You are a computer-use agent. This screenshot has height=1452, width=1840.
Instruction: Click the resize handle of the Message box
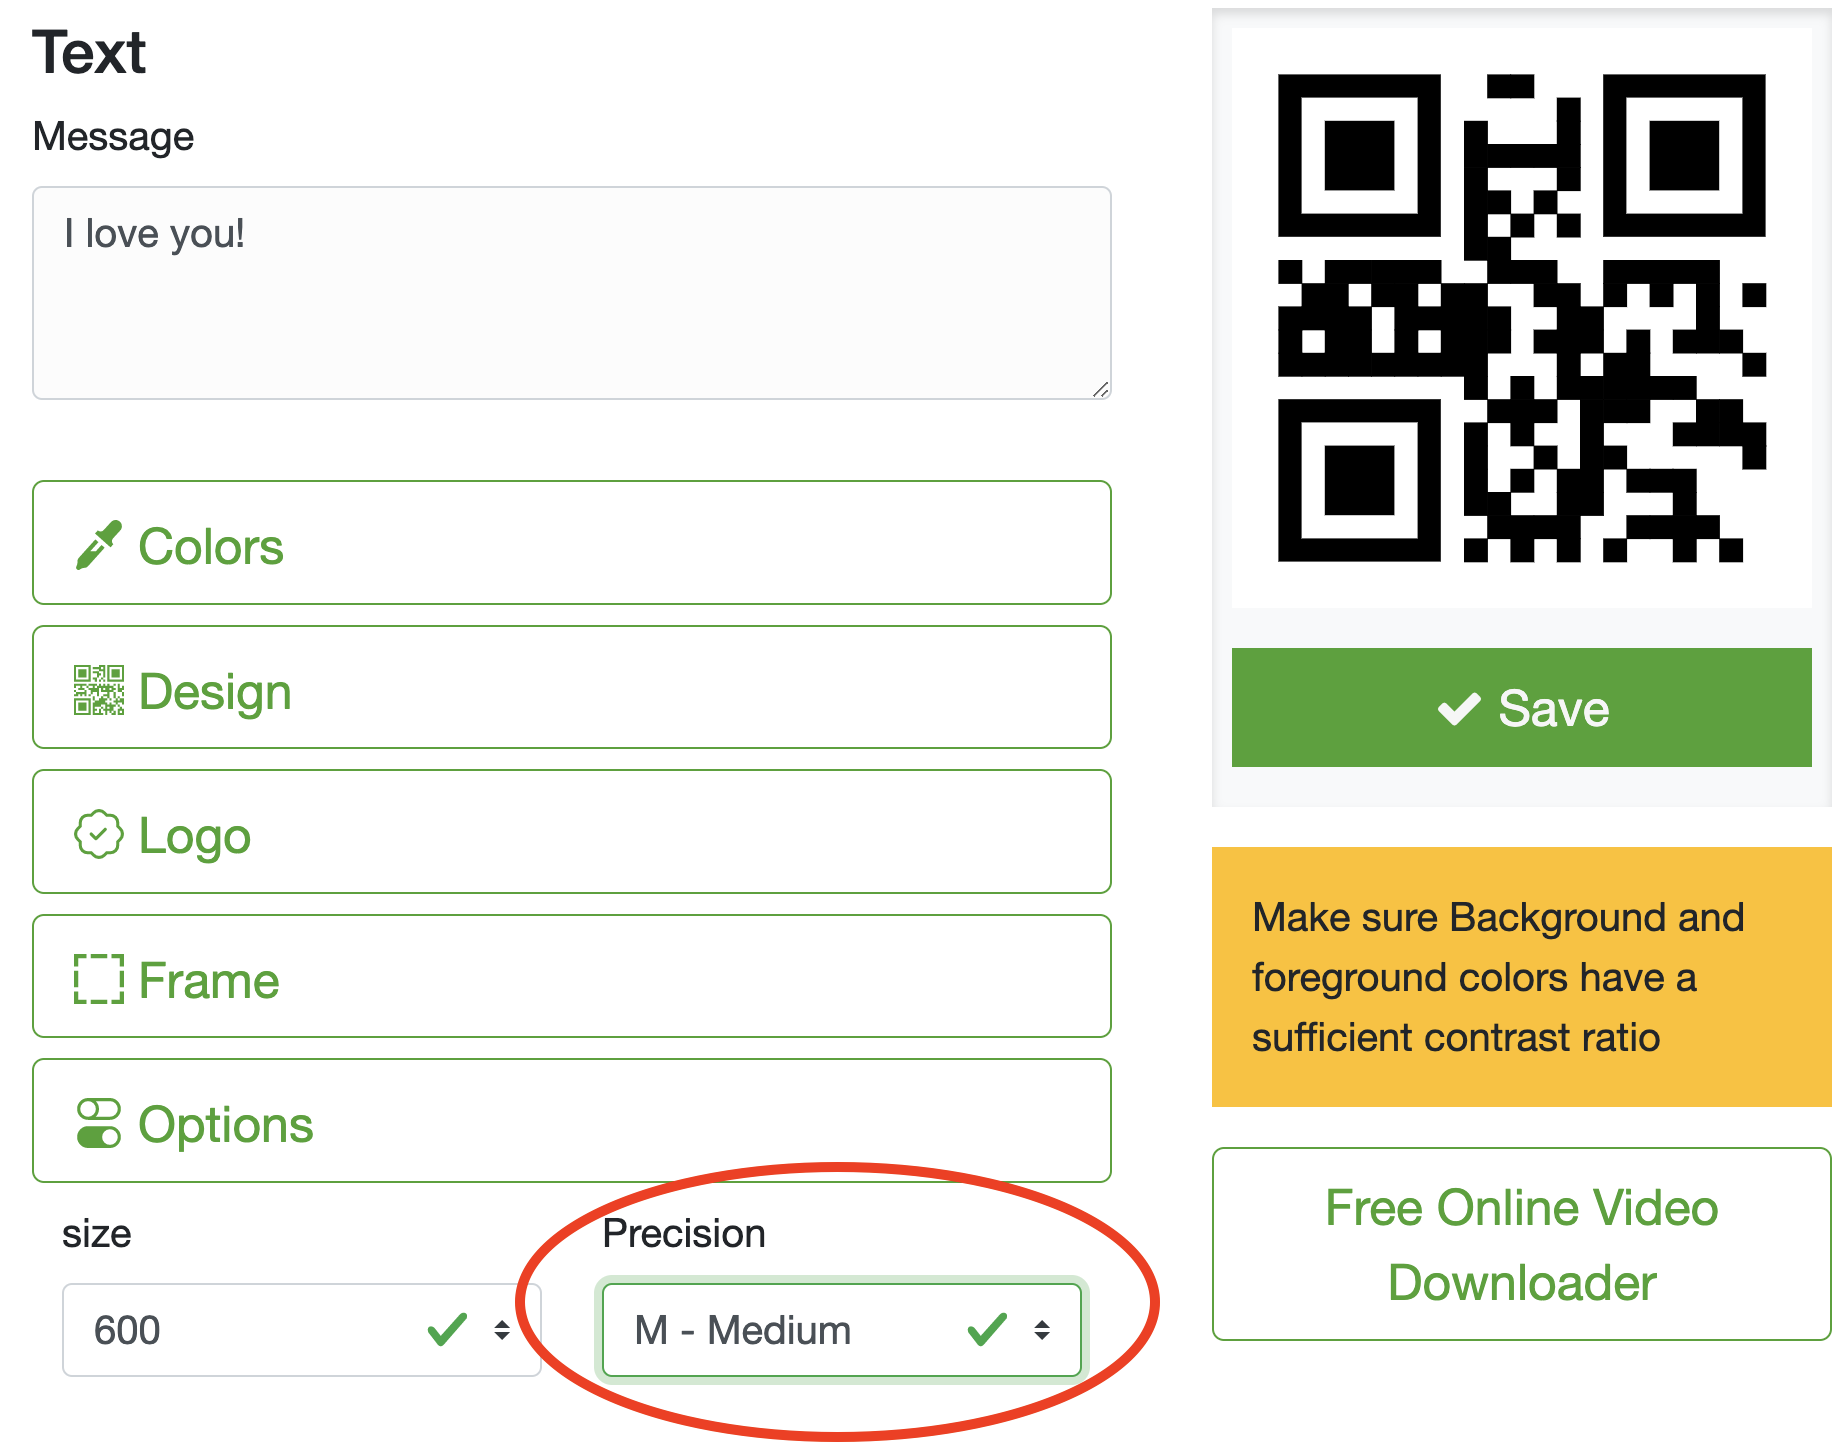click(x=1100, y=389)
